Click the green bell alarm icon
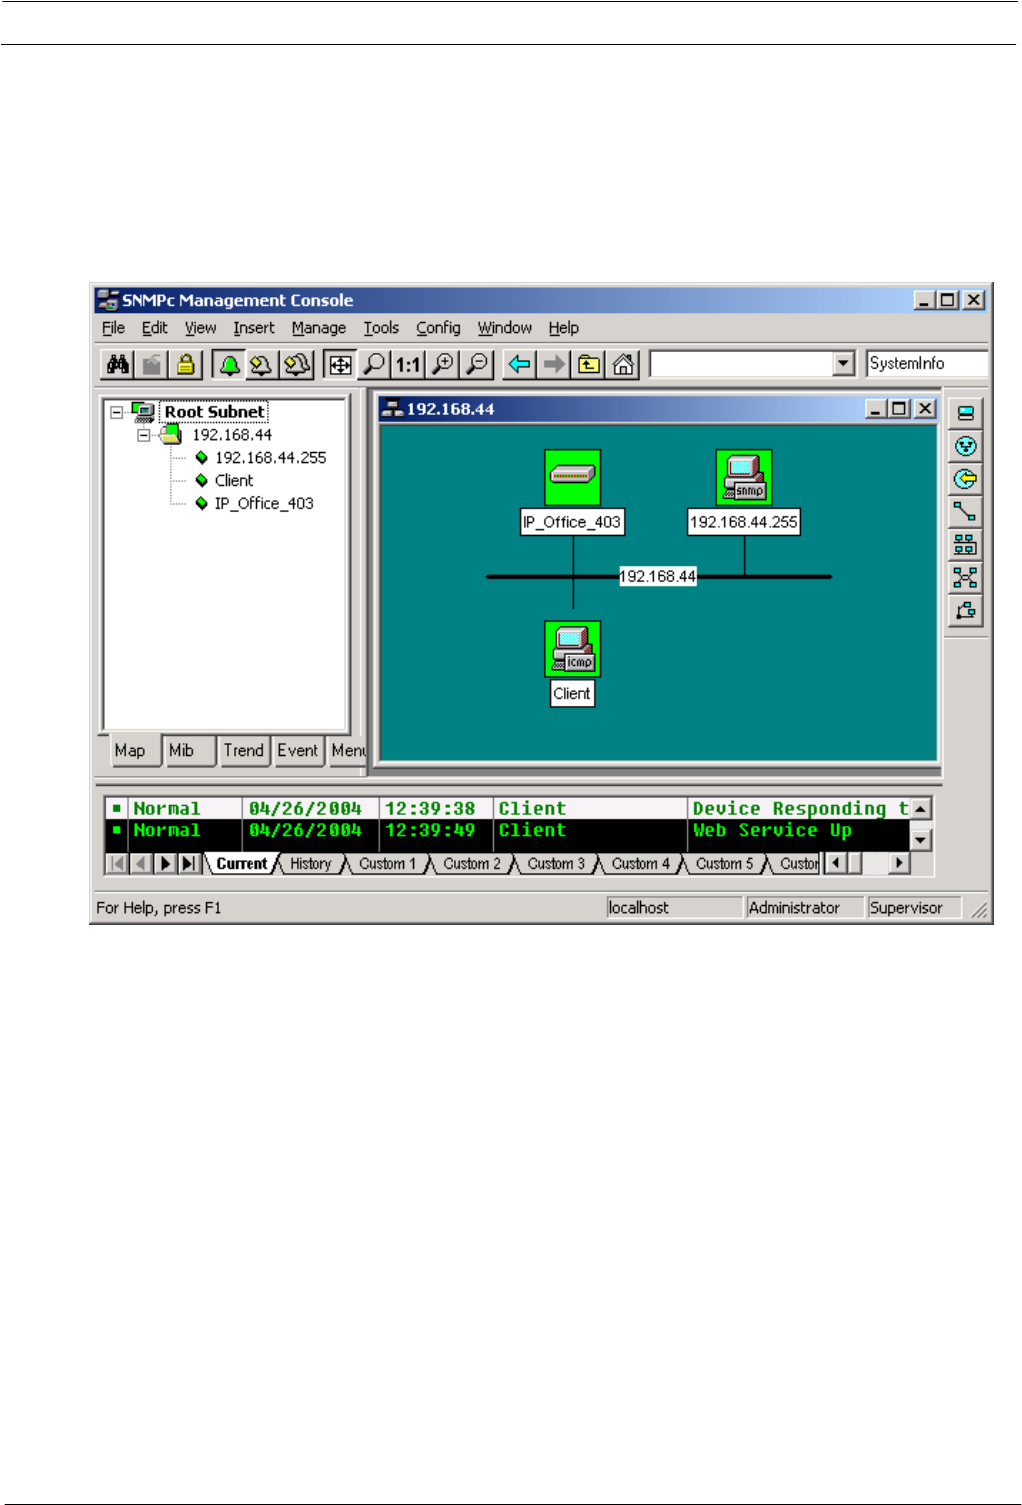The width and height of the screenshot is (1022, 1505). coord(230,365)
